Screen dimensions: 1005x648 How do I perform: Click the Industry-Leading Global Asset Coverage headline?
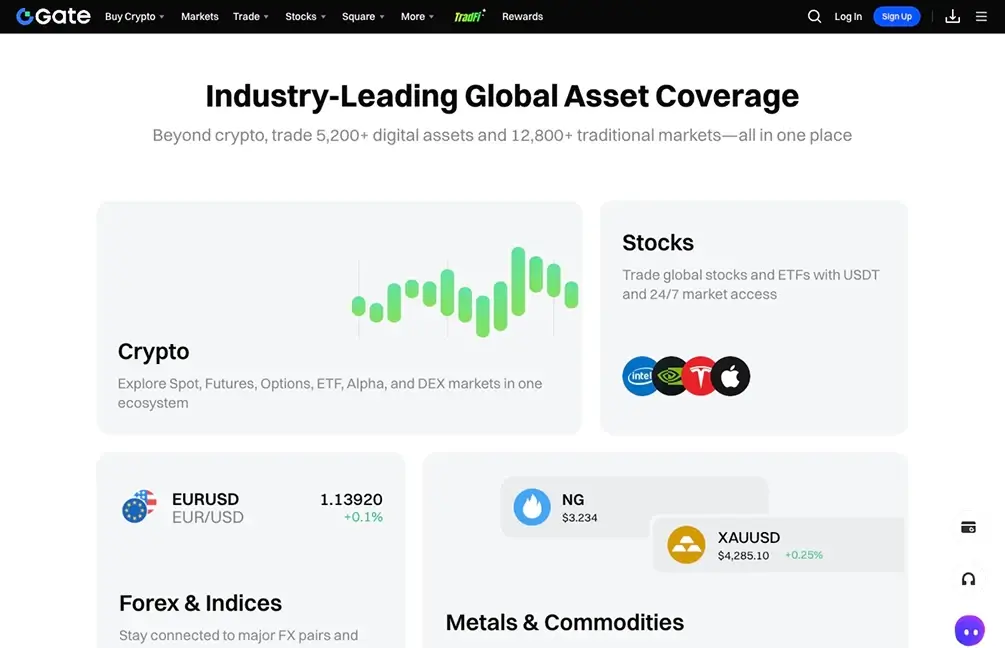(x=502, y=96)
